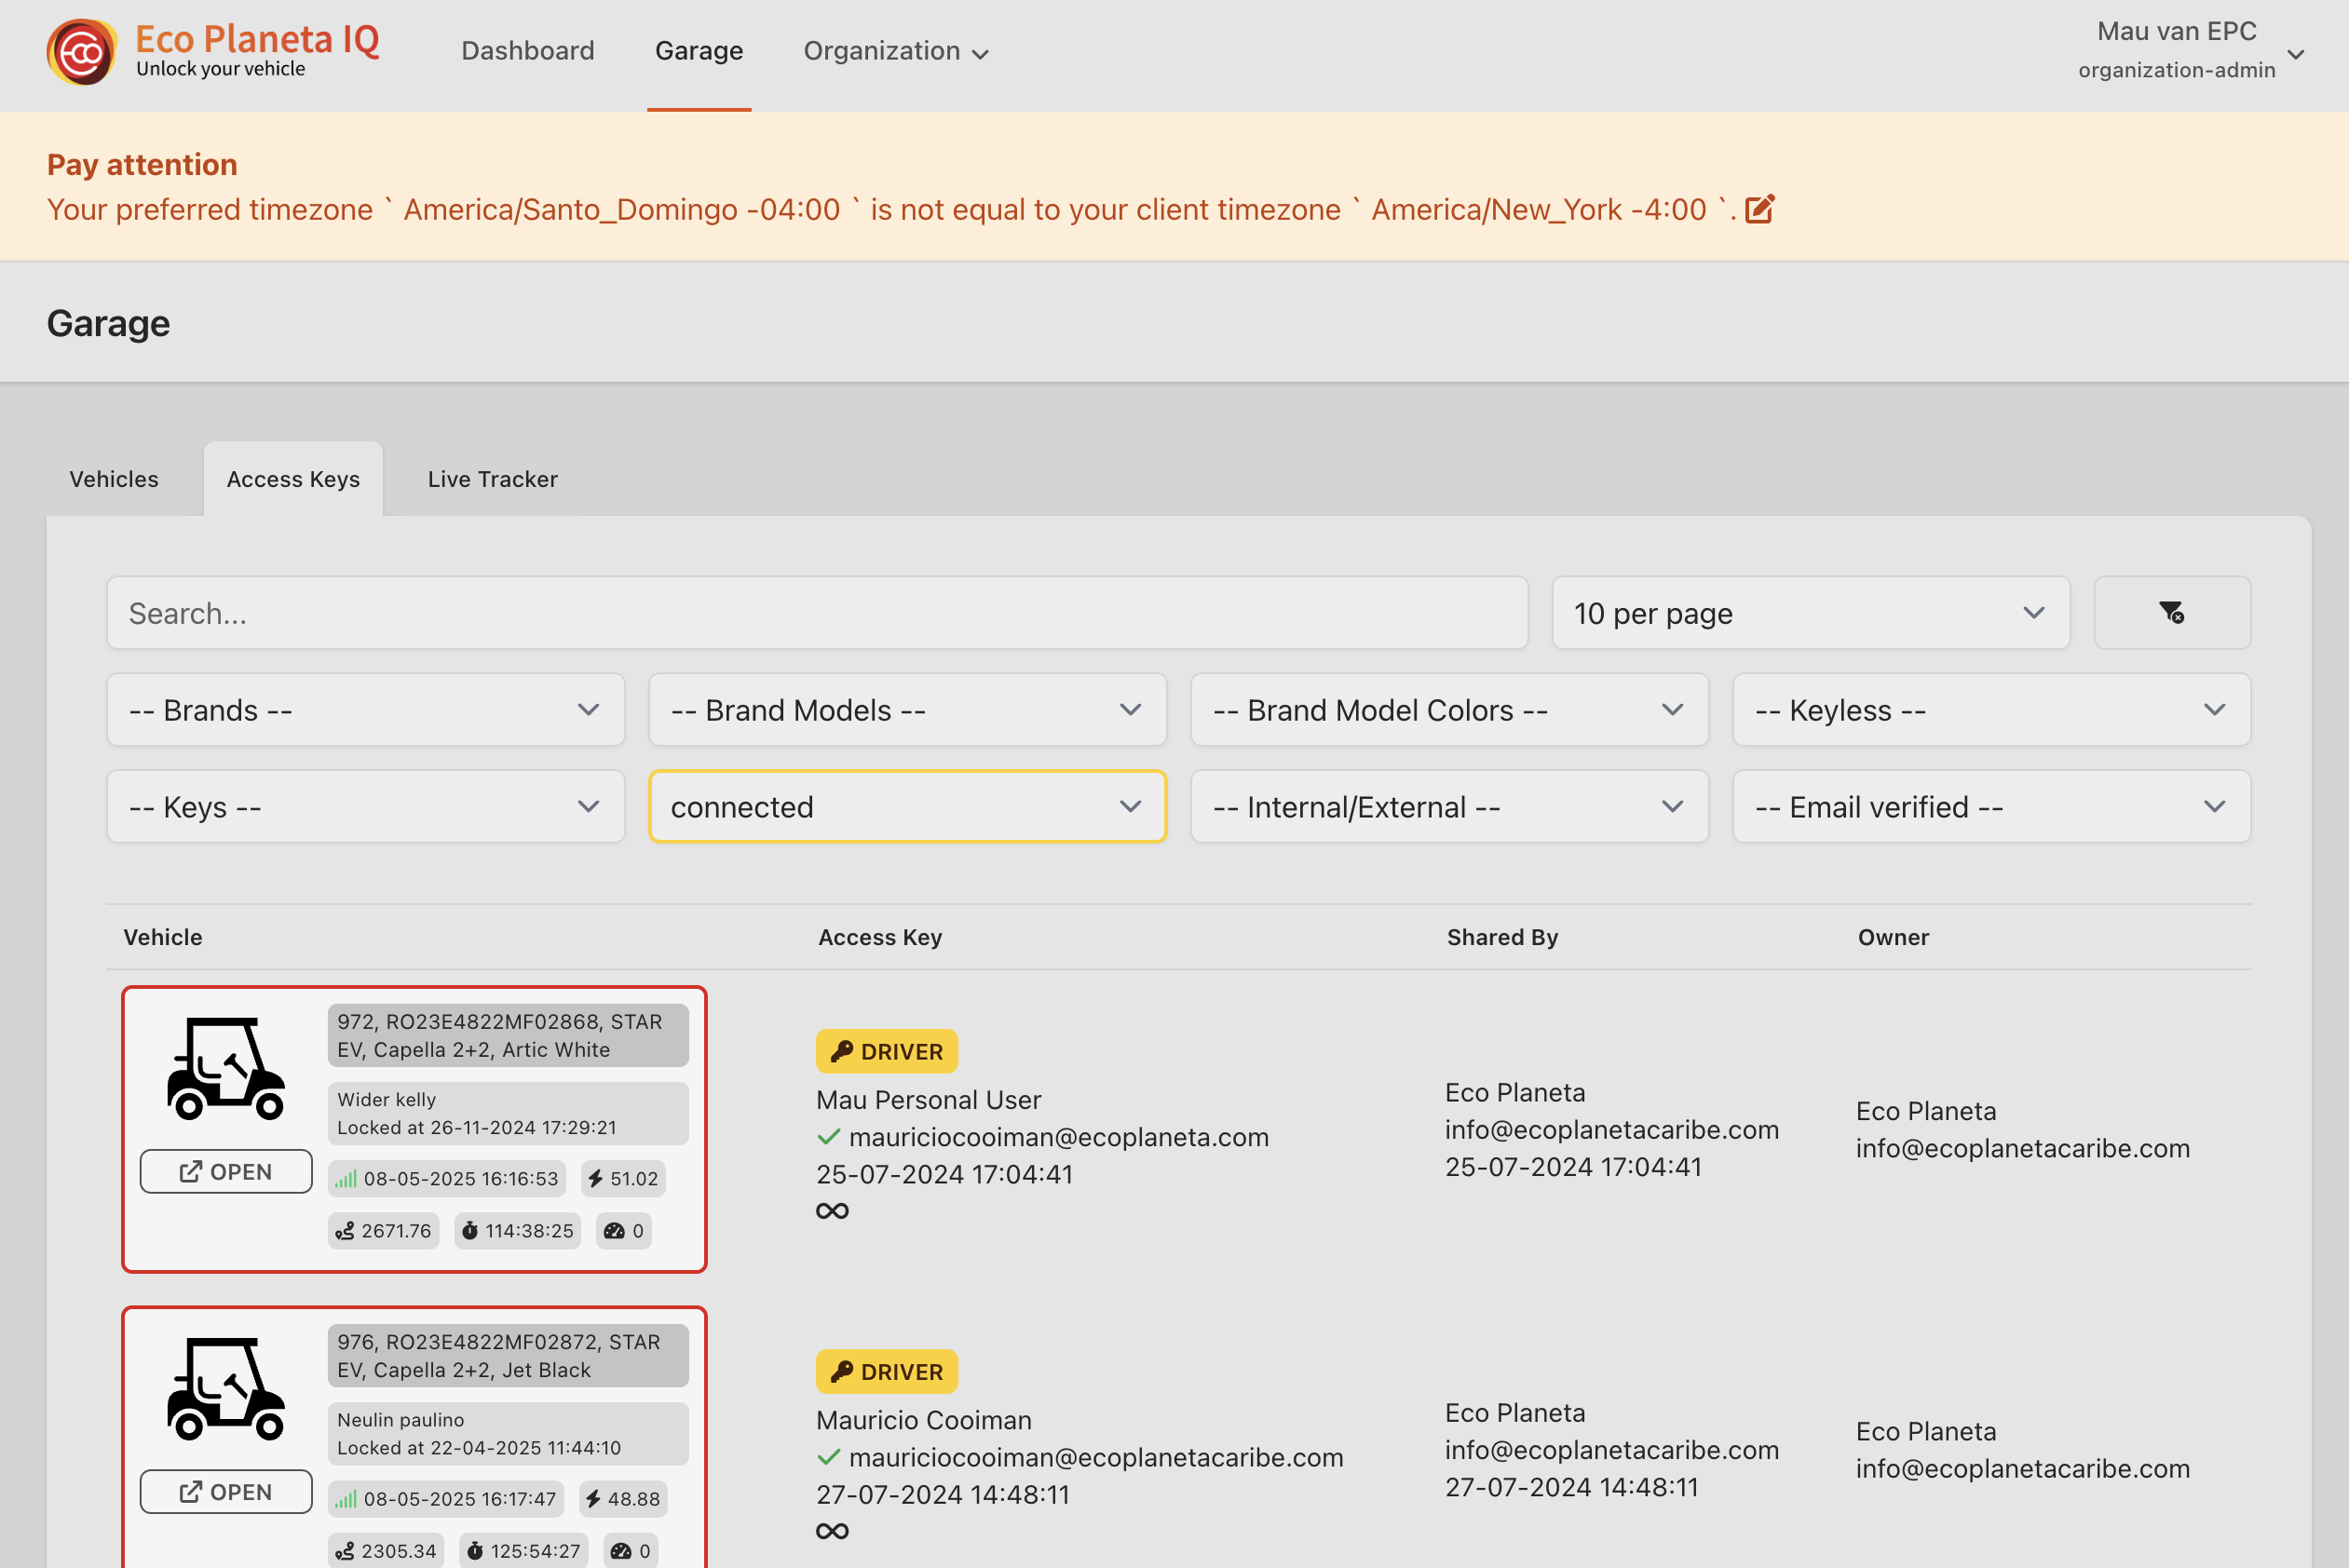Click the route distance badge 2671.76
Screen dimensions: 2349x1568
point(384,1231)
